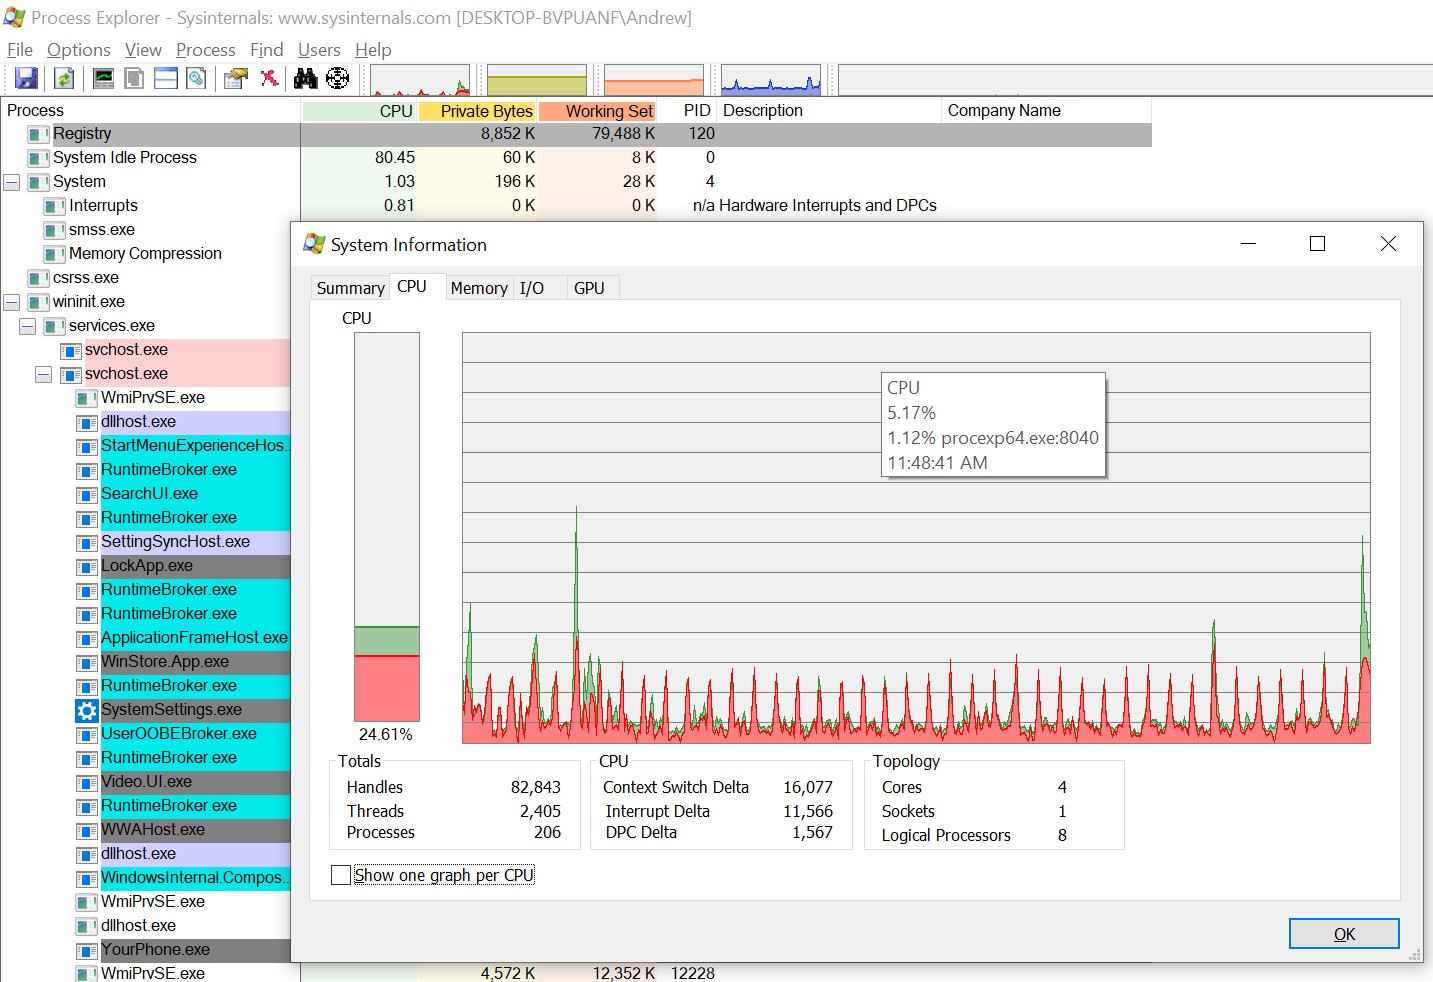Image resolution: width=1433 pixels, height=982 pixels.
Task: Click the CPU history graph area
Action: tap(916, 538)
